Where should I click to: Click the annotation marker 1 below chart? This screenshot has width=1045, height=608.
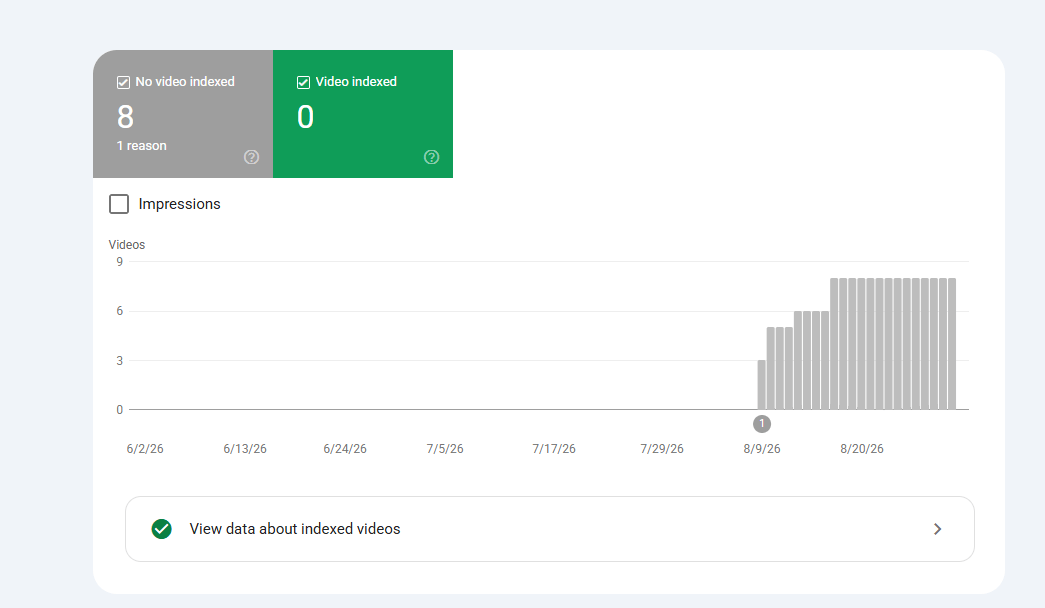(x=762, y=423)
